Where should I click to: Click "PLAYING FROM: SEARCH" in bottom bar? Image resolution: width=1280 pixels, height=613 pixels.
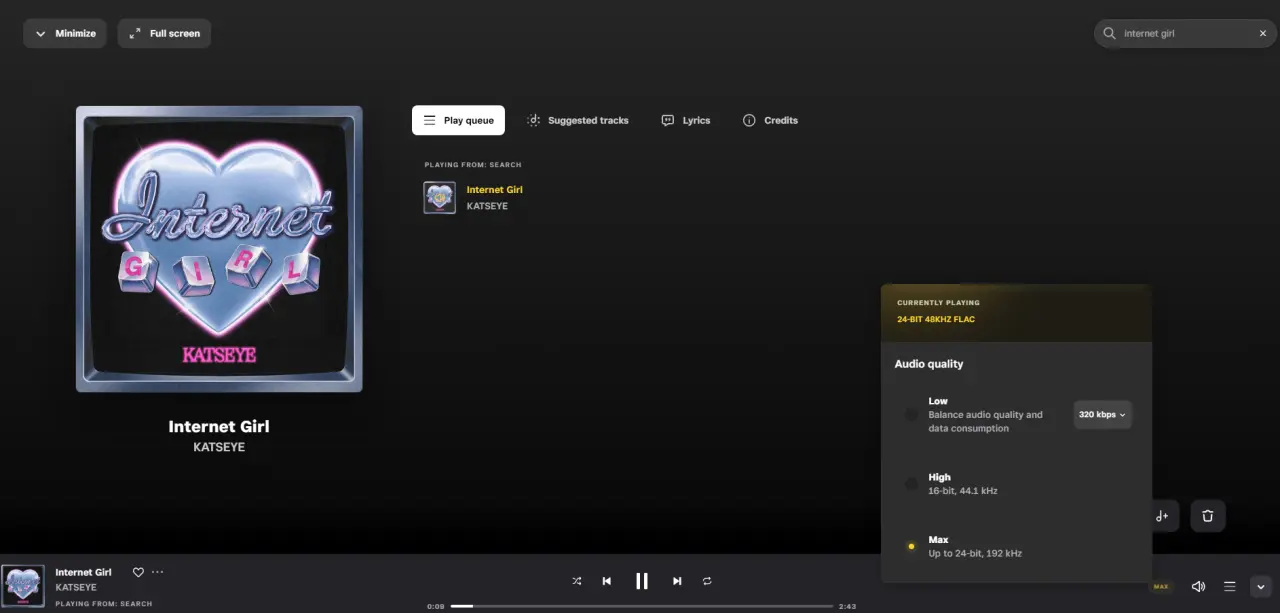[x=104, y=604]
